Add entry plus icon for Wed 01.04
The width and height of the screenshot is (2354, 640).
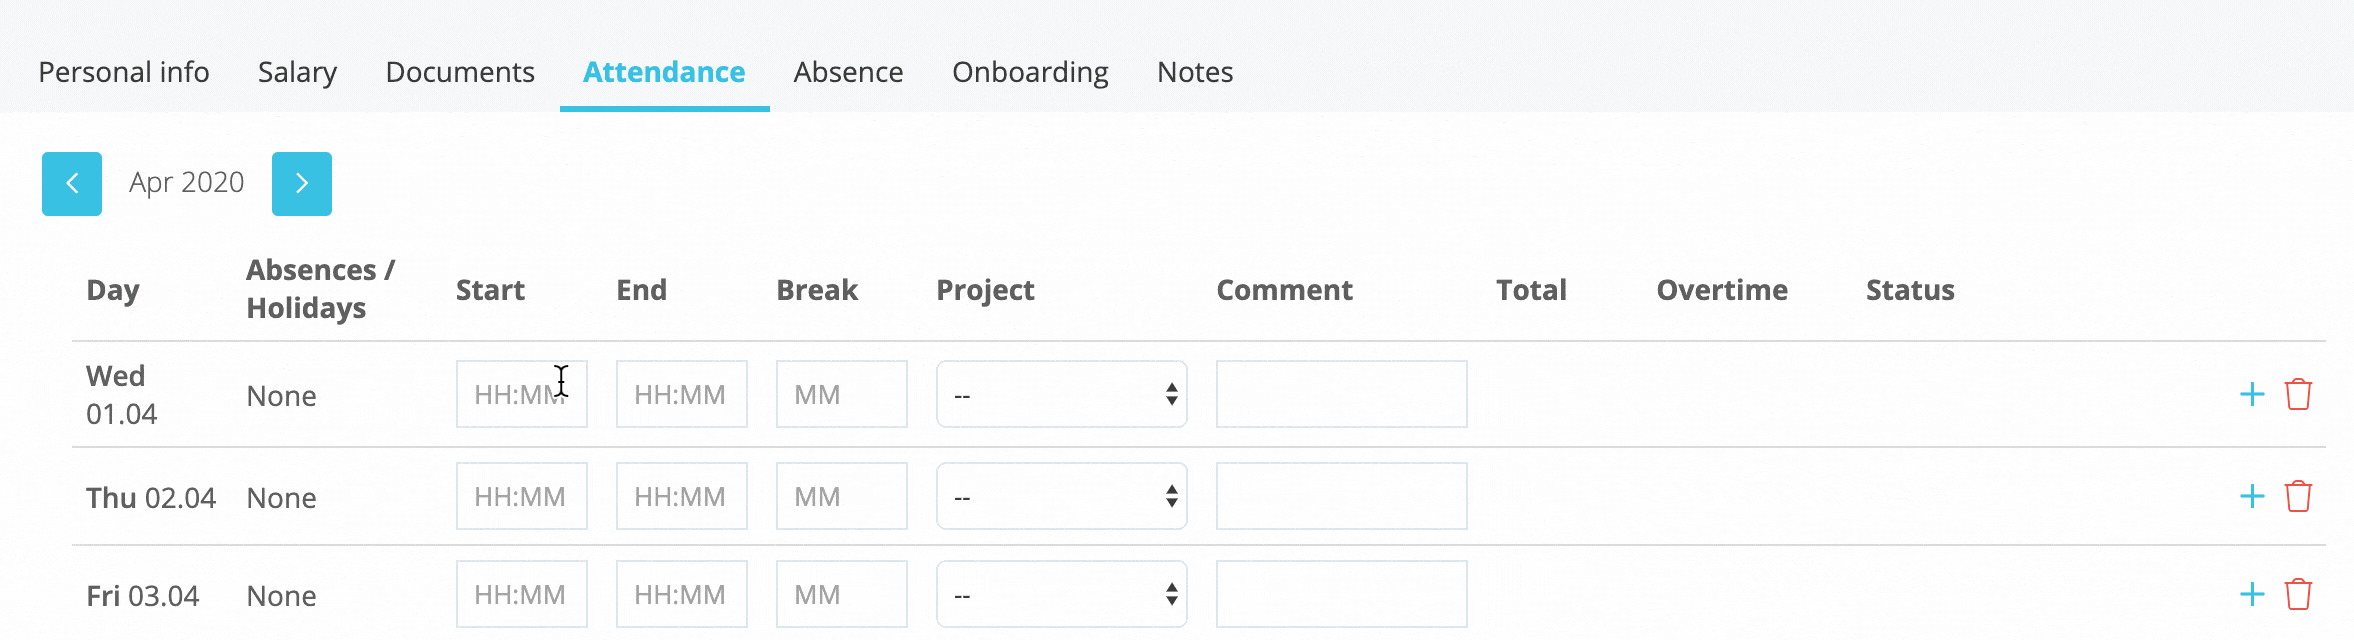tap(2252, 394)
